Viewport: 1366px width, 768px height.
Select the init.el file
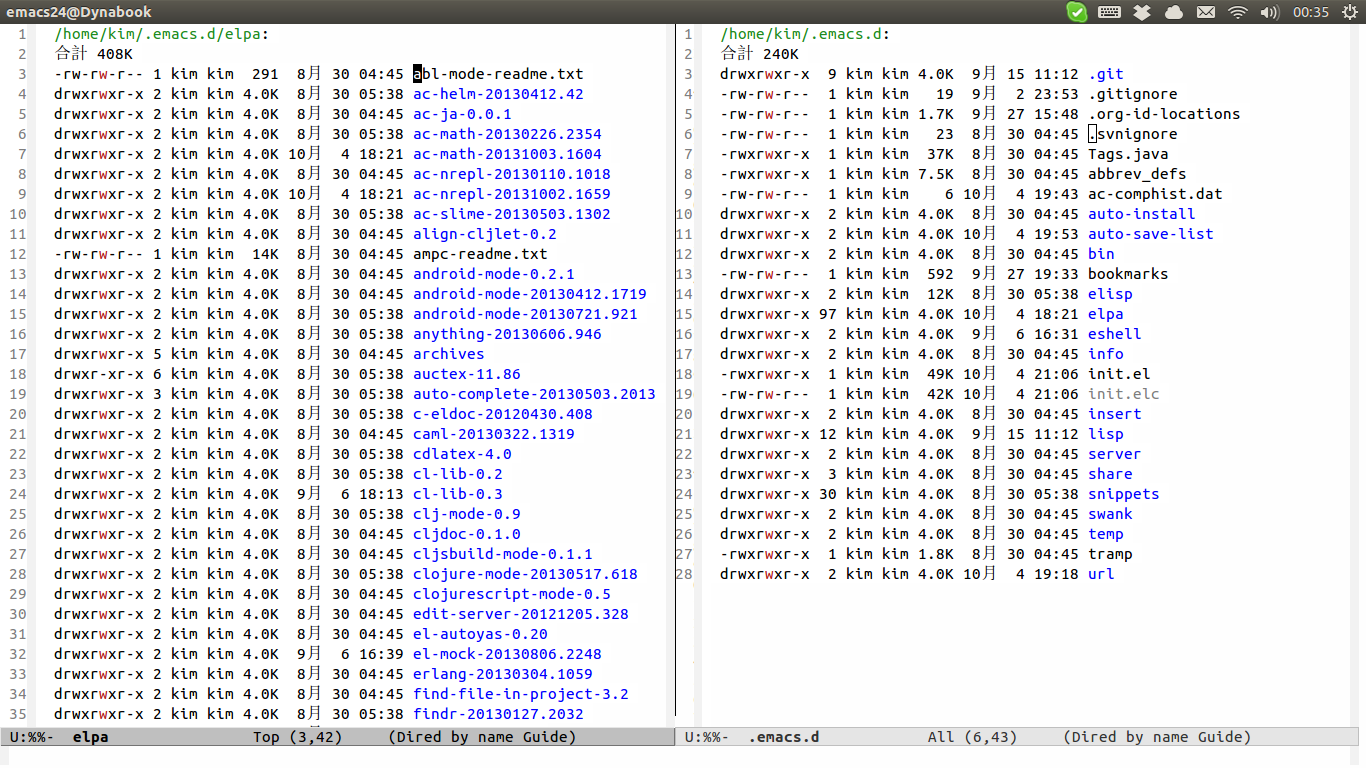[1119, 374]
